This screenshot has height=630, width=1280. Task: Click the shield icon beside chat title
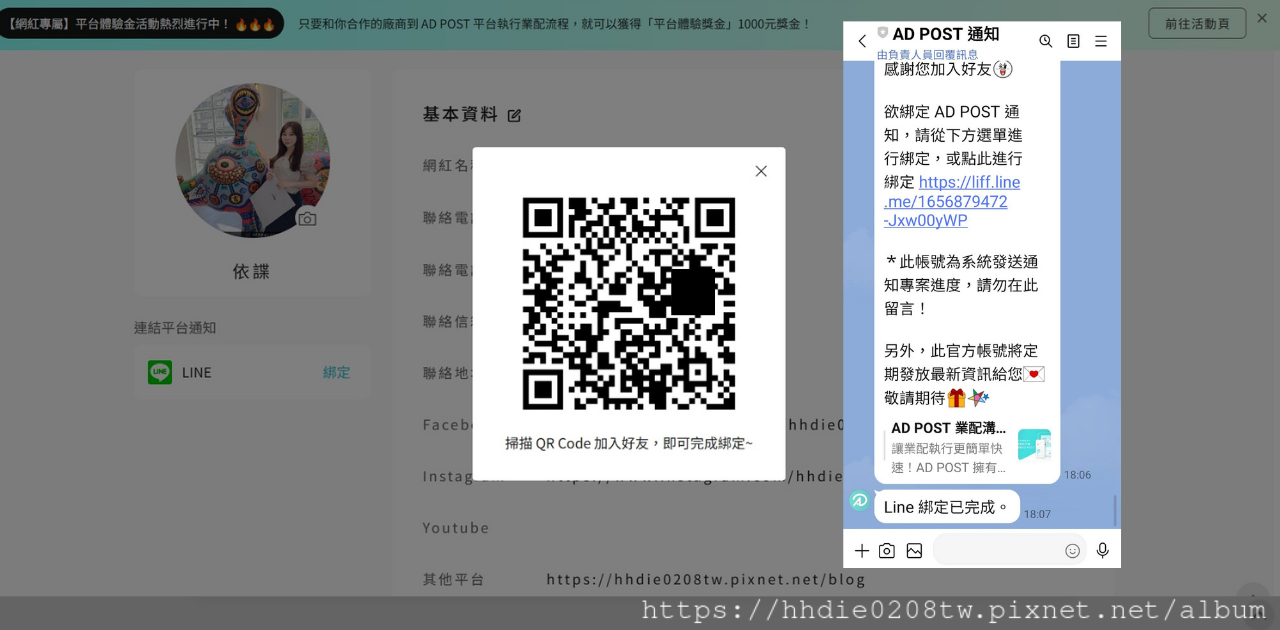pos(882,33)
